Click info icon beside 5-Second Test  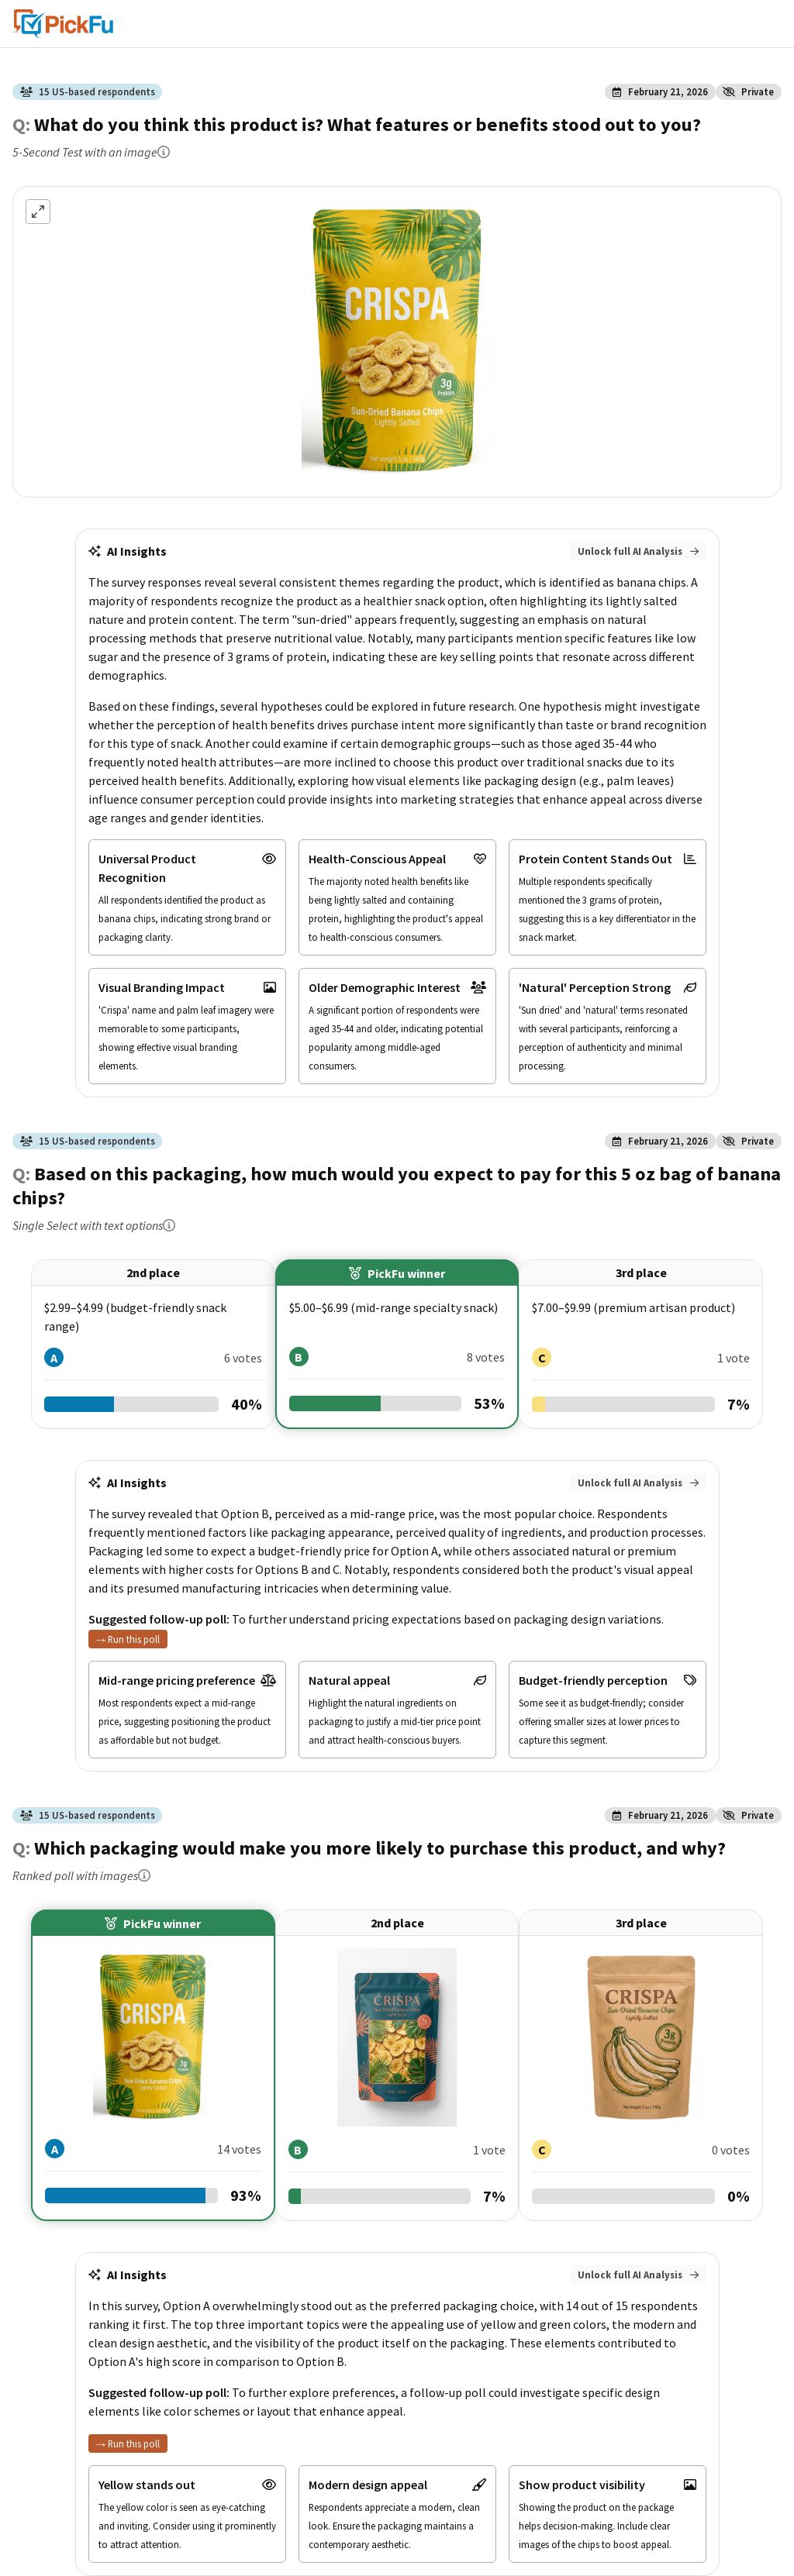164,153
